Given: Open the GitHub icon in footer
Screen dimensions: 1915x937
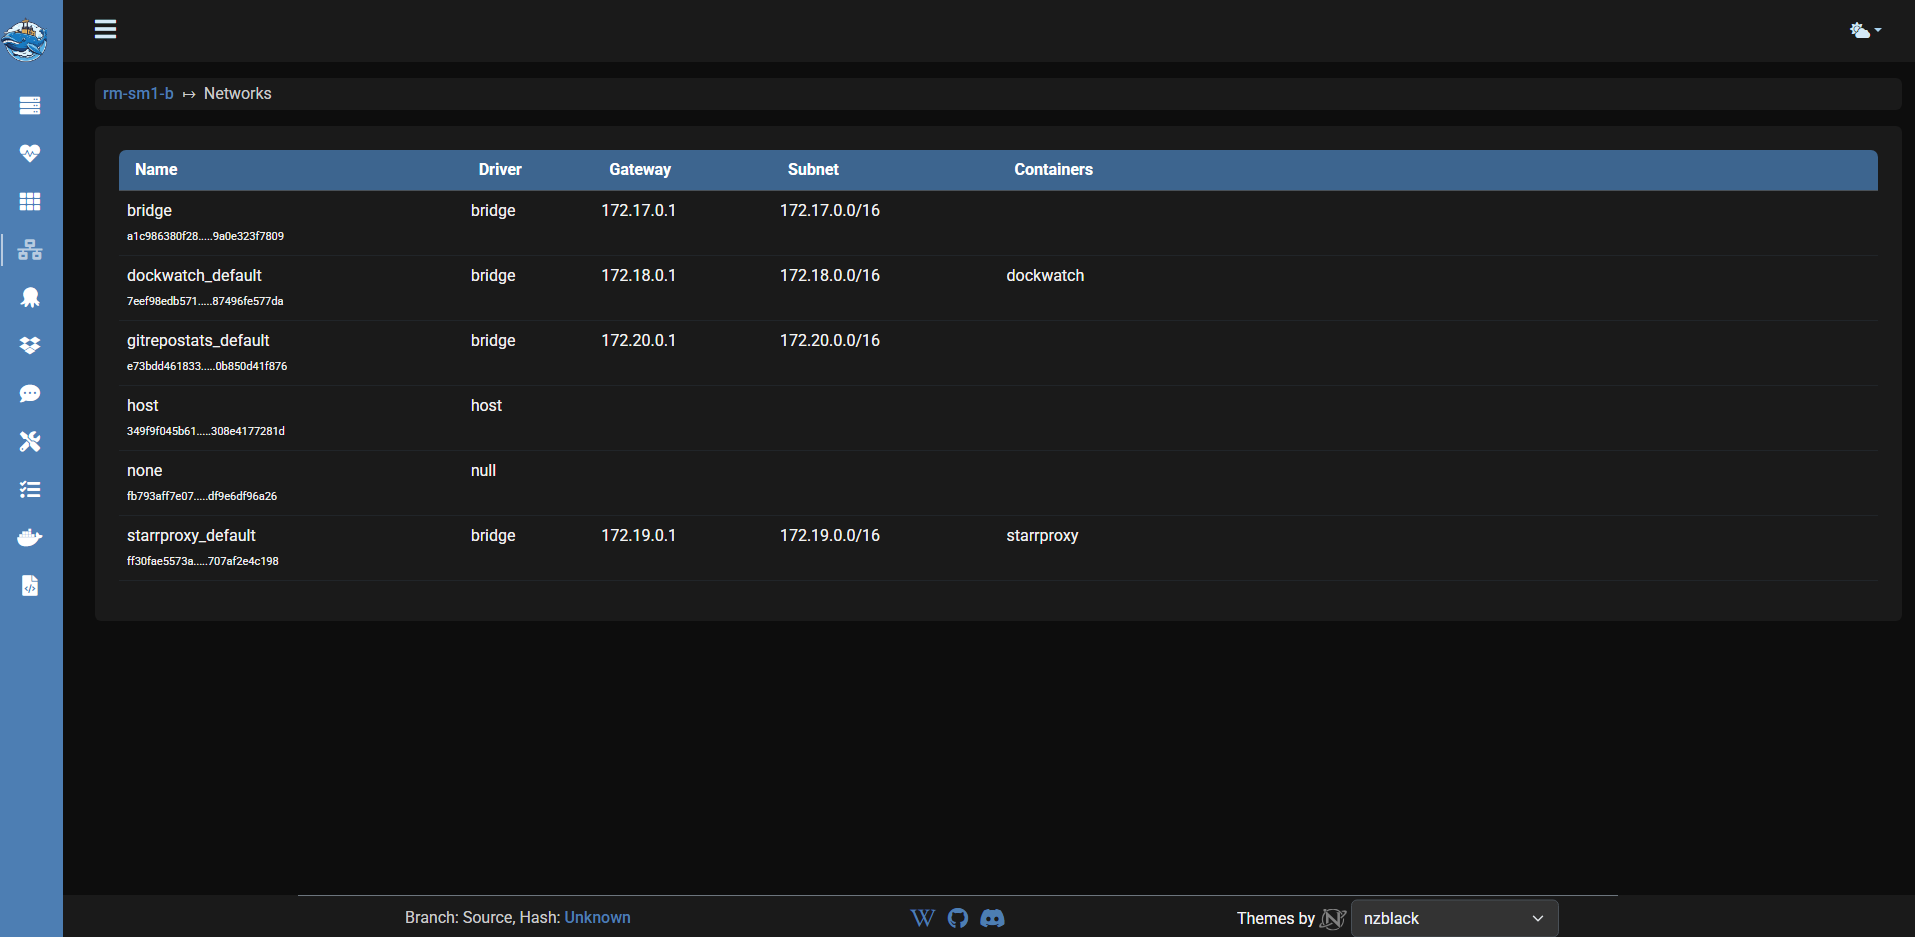Looking at the screenshot, I should 958,918.
